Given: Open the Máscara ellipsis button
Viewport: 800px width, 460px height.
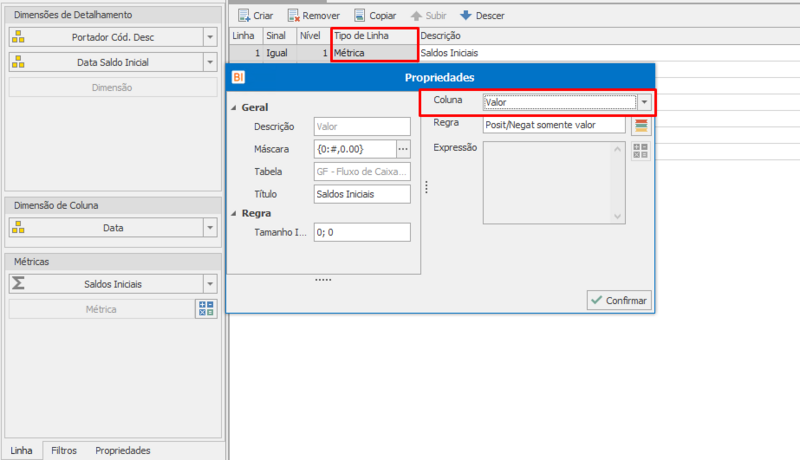Looking at the screenshot, I should point(403,149).
